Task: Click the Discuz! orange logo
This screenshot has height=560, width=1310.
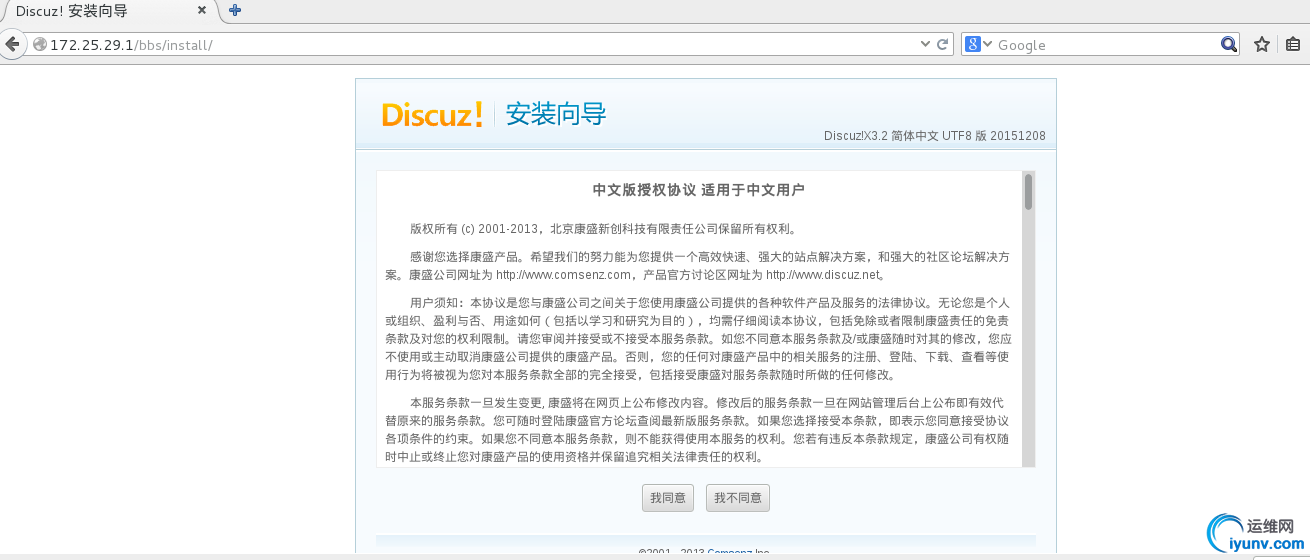Action: (x=432, y=114)
